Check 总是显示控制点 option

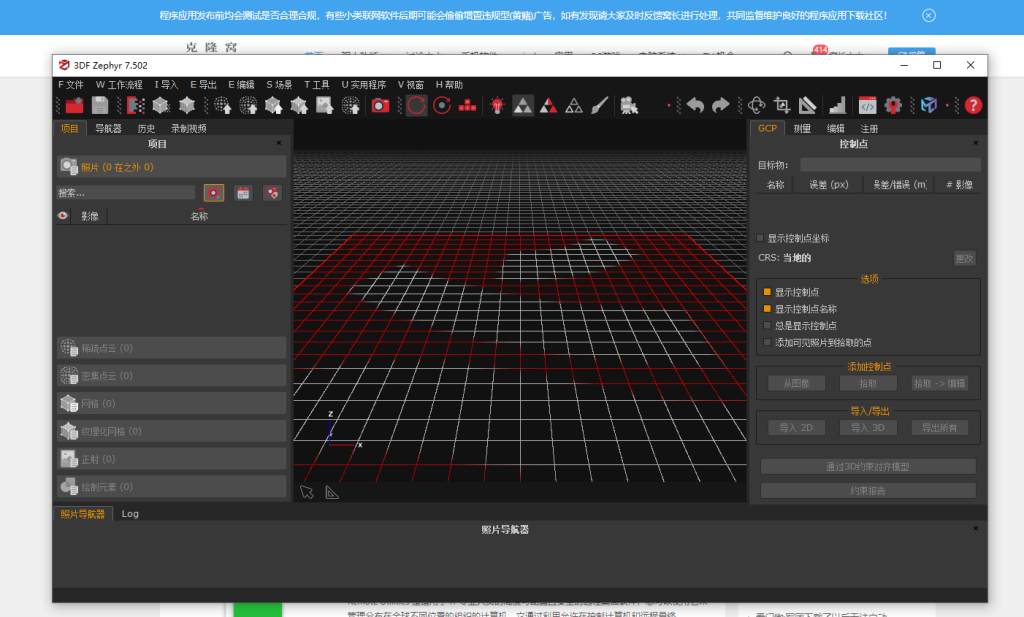[x=767, y=325]
